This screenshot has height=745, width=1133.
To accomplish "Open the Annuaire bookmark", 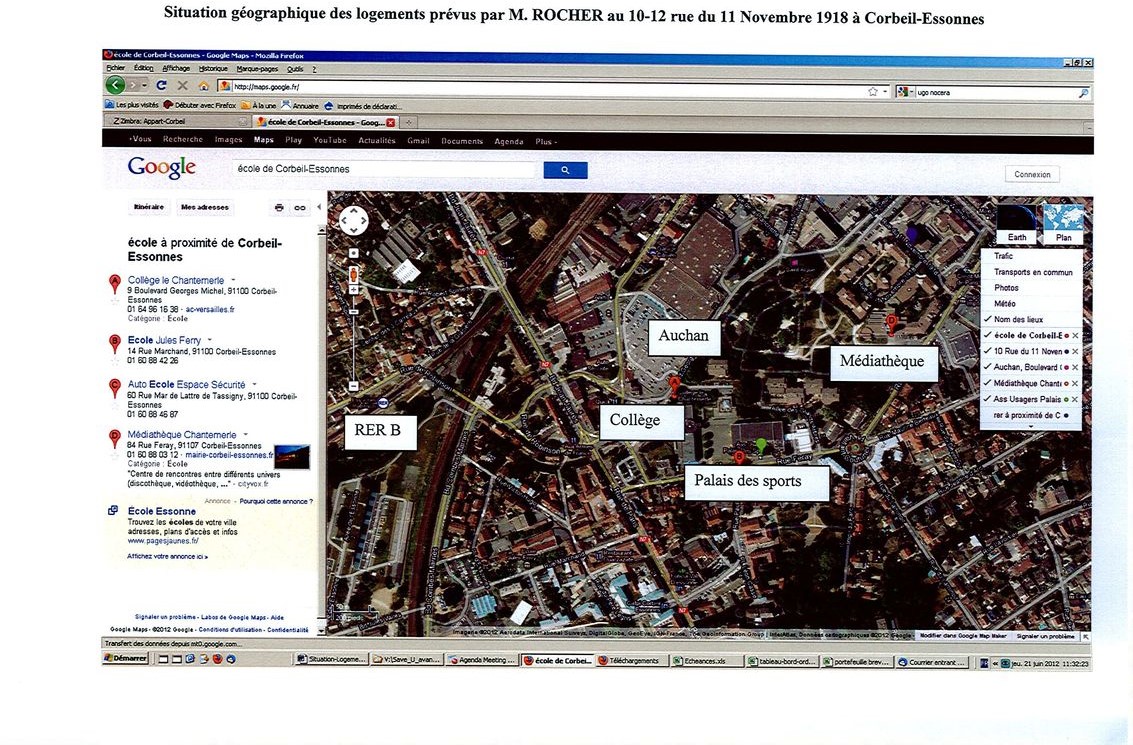I will pyautogui.click(x=300, y=105).
